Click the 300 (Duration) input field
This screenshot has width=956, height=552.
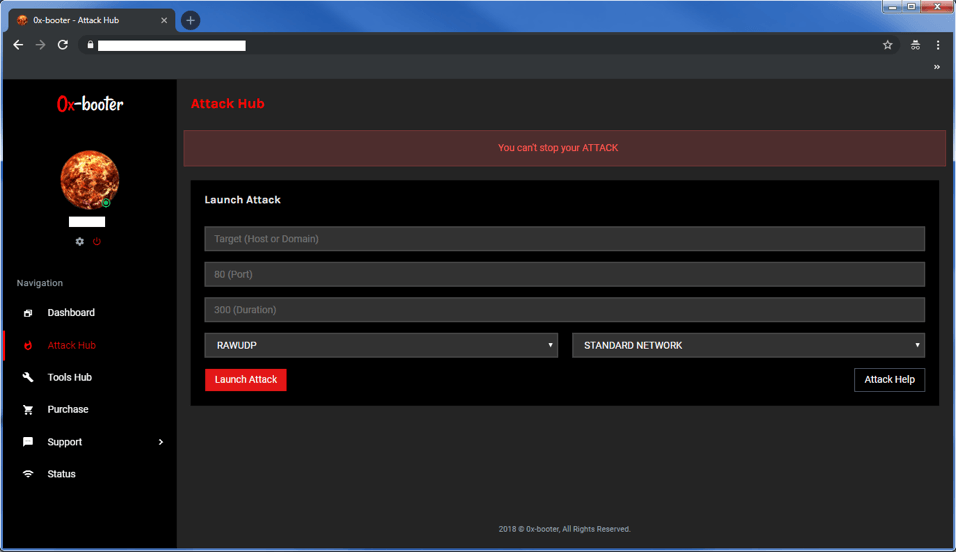coord(565,309)
